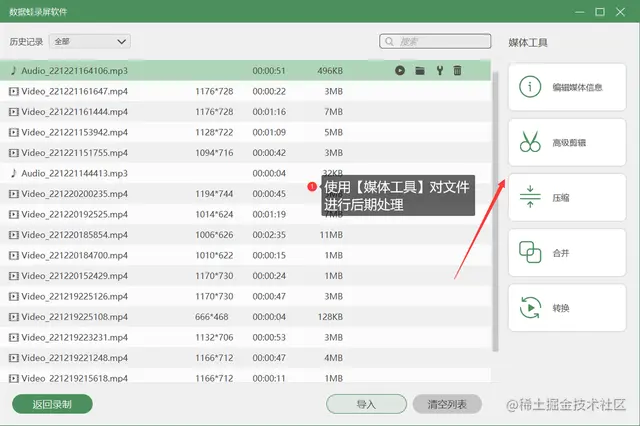Click duration 00:00:15 of Video_221220184700.mp4
This screenshot has height=426, width=640.
(269, 255)
